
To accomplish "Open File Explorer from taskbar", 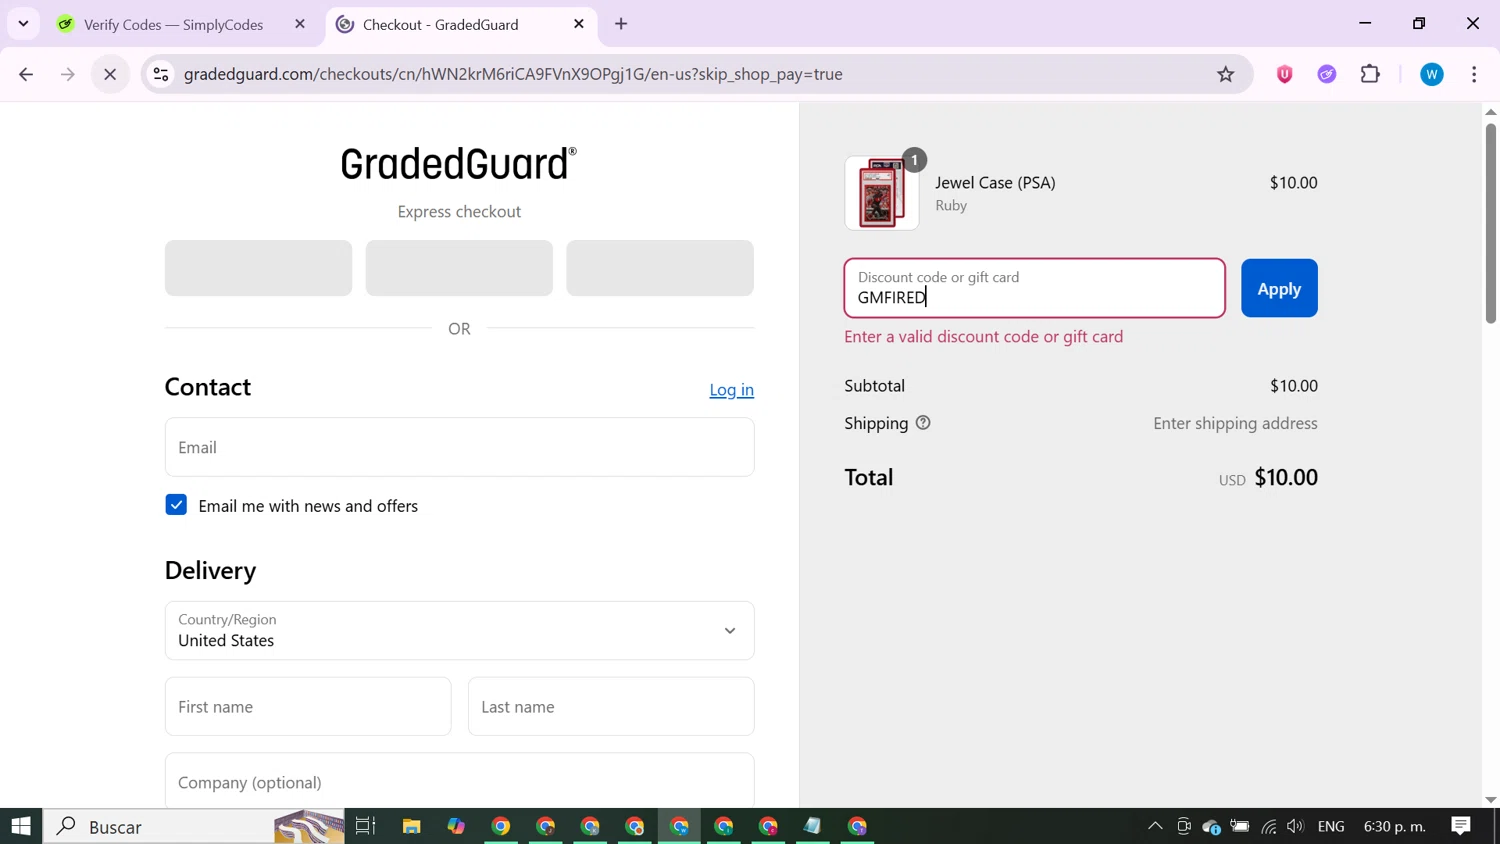I will pos(411,826).
